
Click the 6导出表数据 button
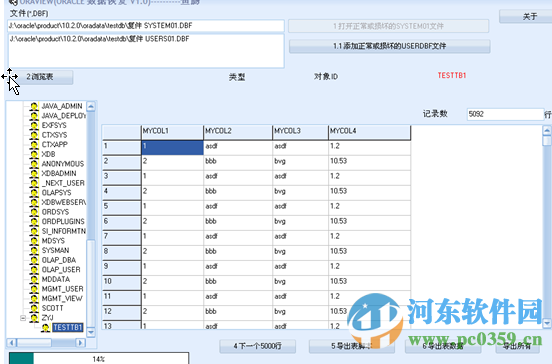[x=443, y=346]
